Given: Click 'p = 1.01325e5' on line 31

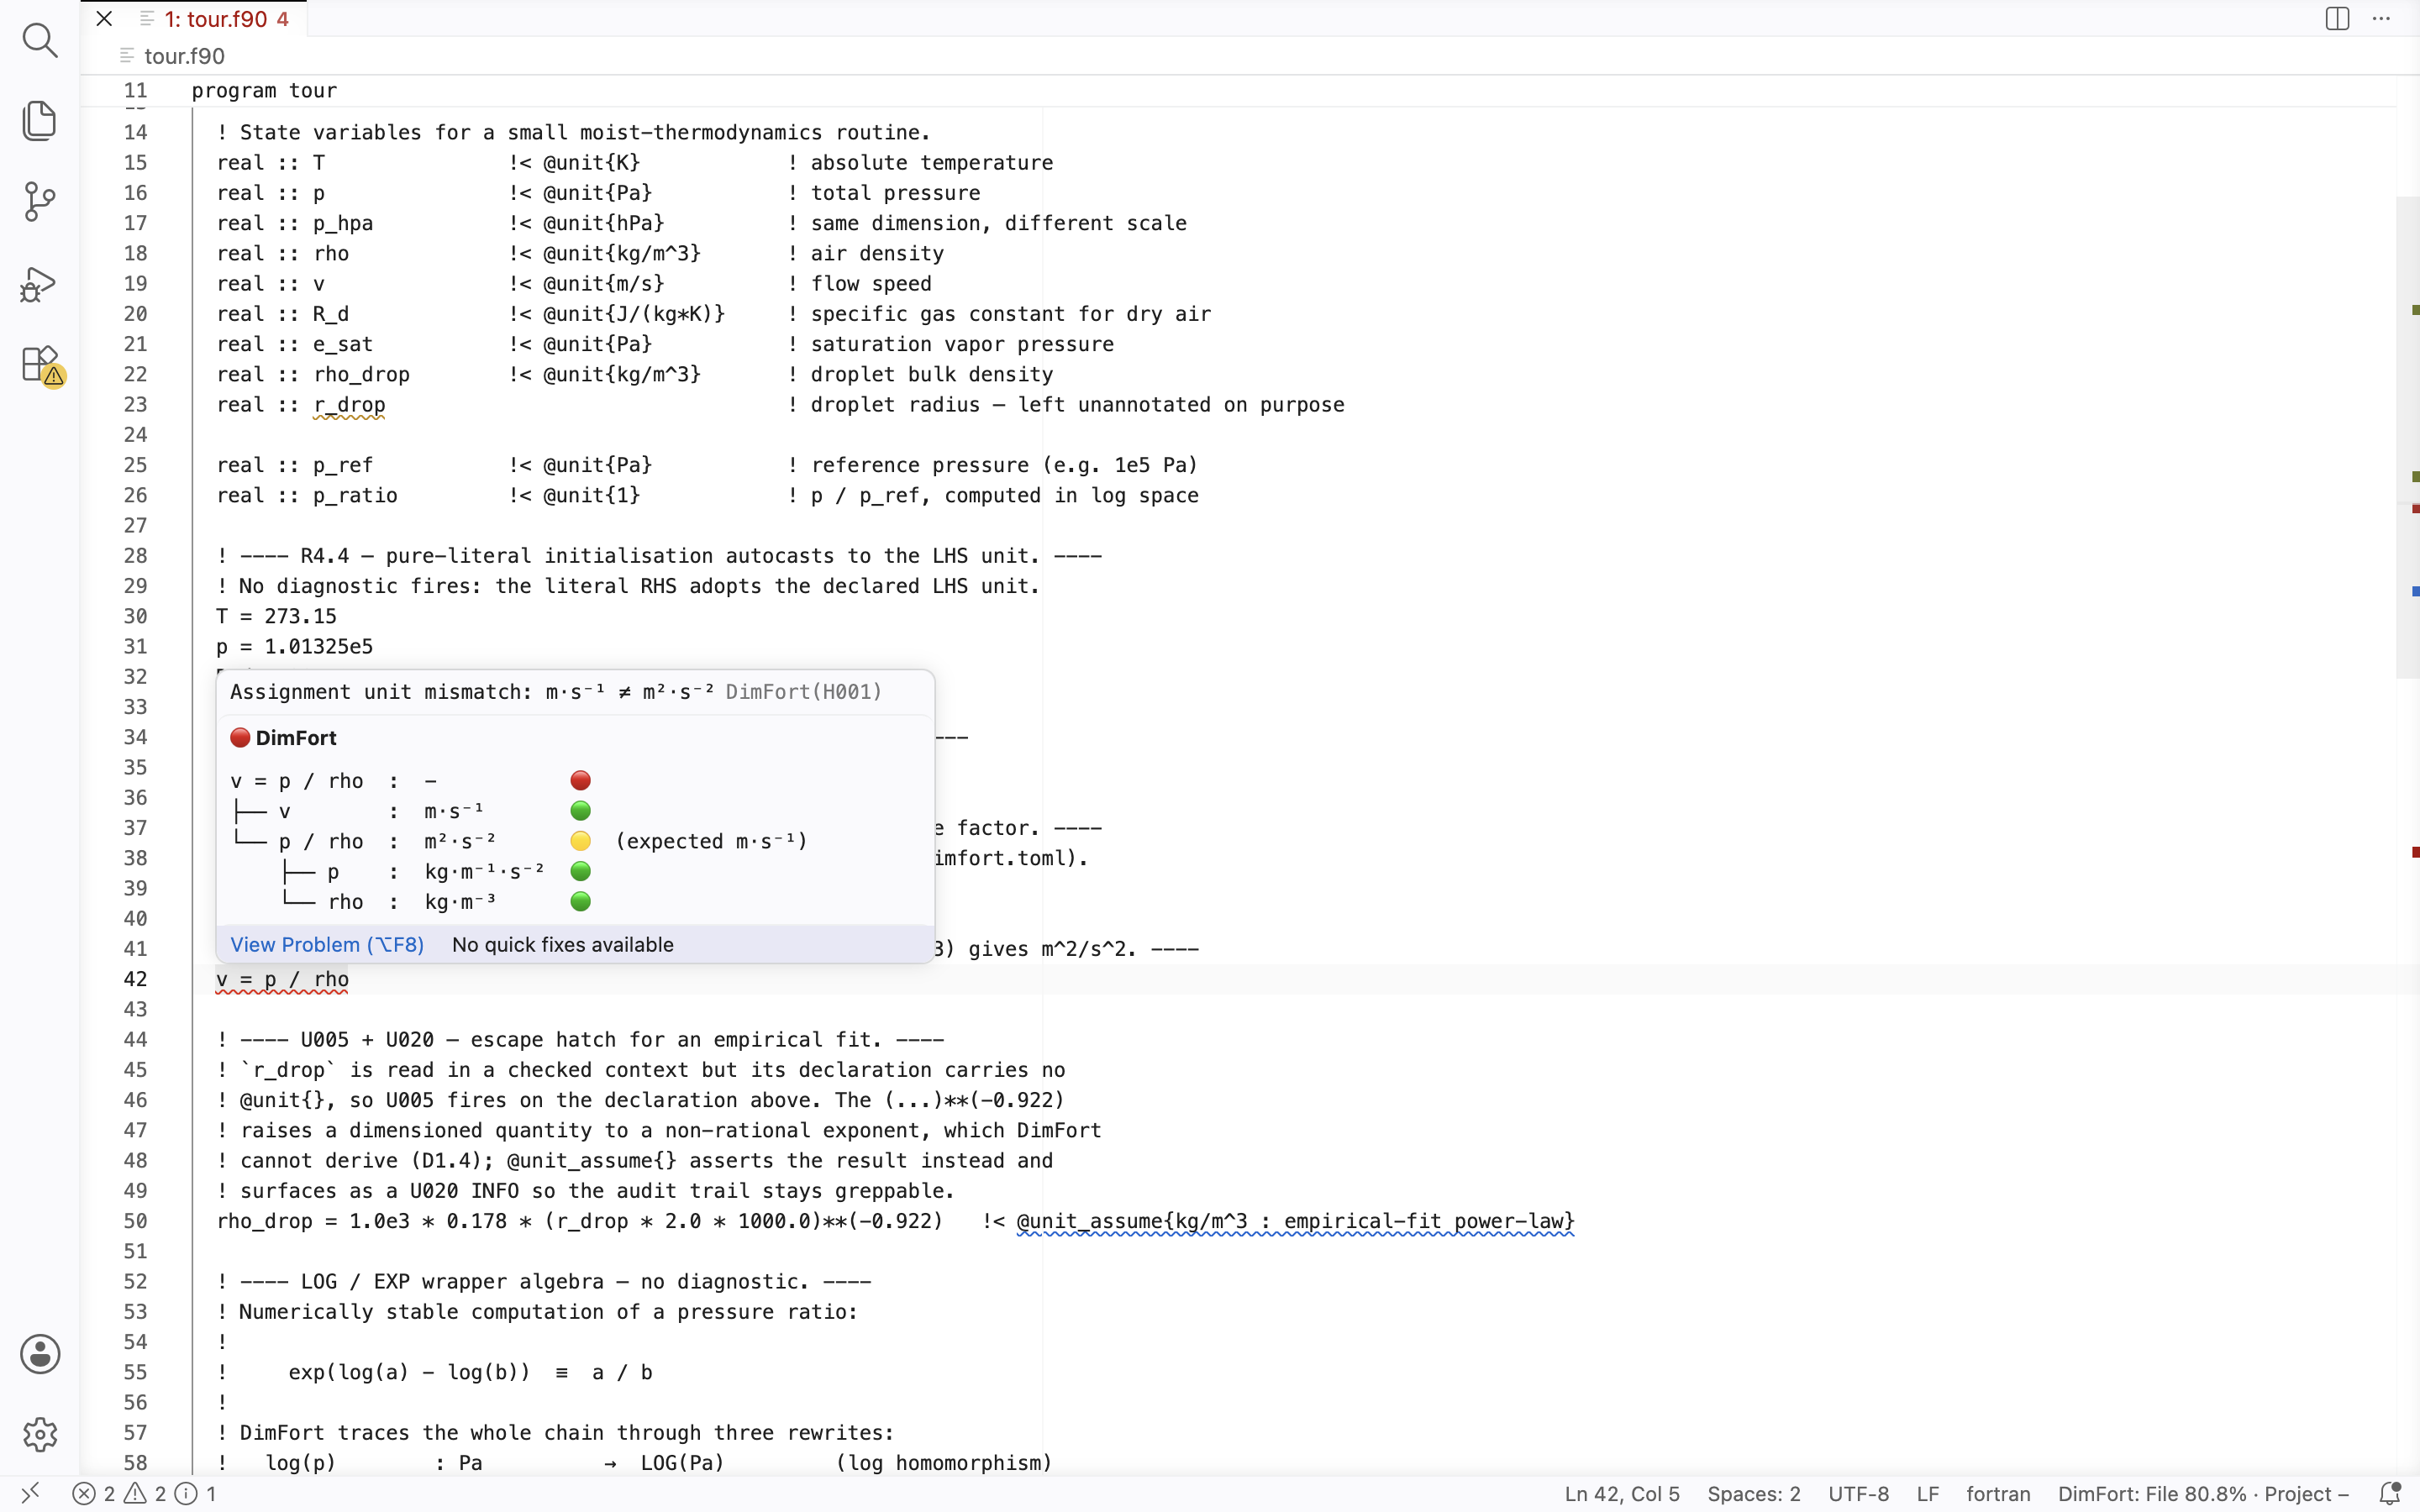Looking at the screenshot, I should point(294,647).
